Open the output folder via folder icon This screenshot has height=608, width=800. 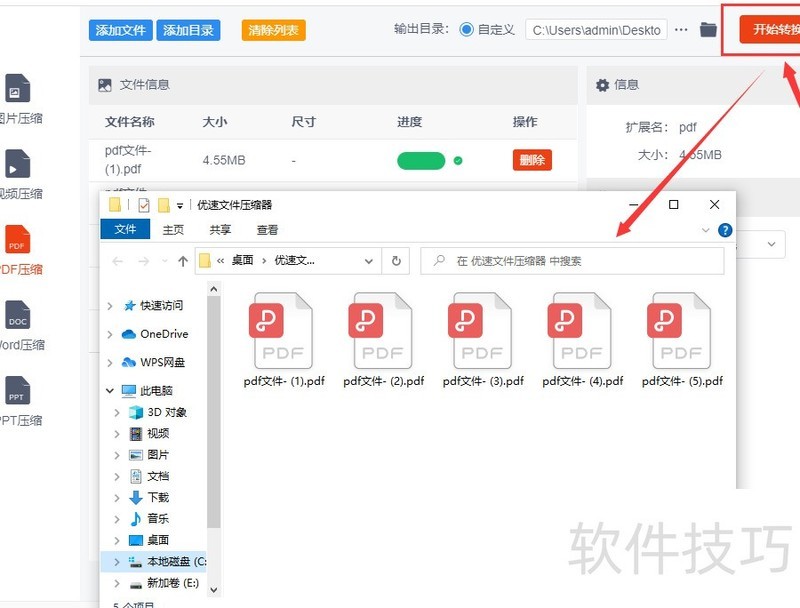(708, 30)
